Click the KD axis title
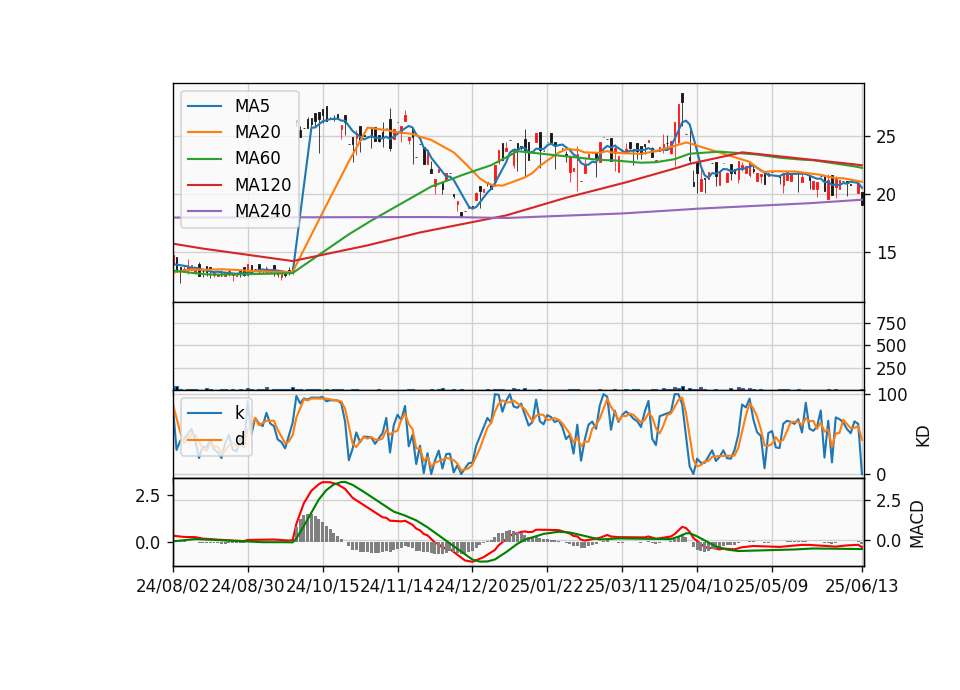 click(x=923, y=436)
